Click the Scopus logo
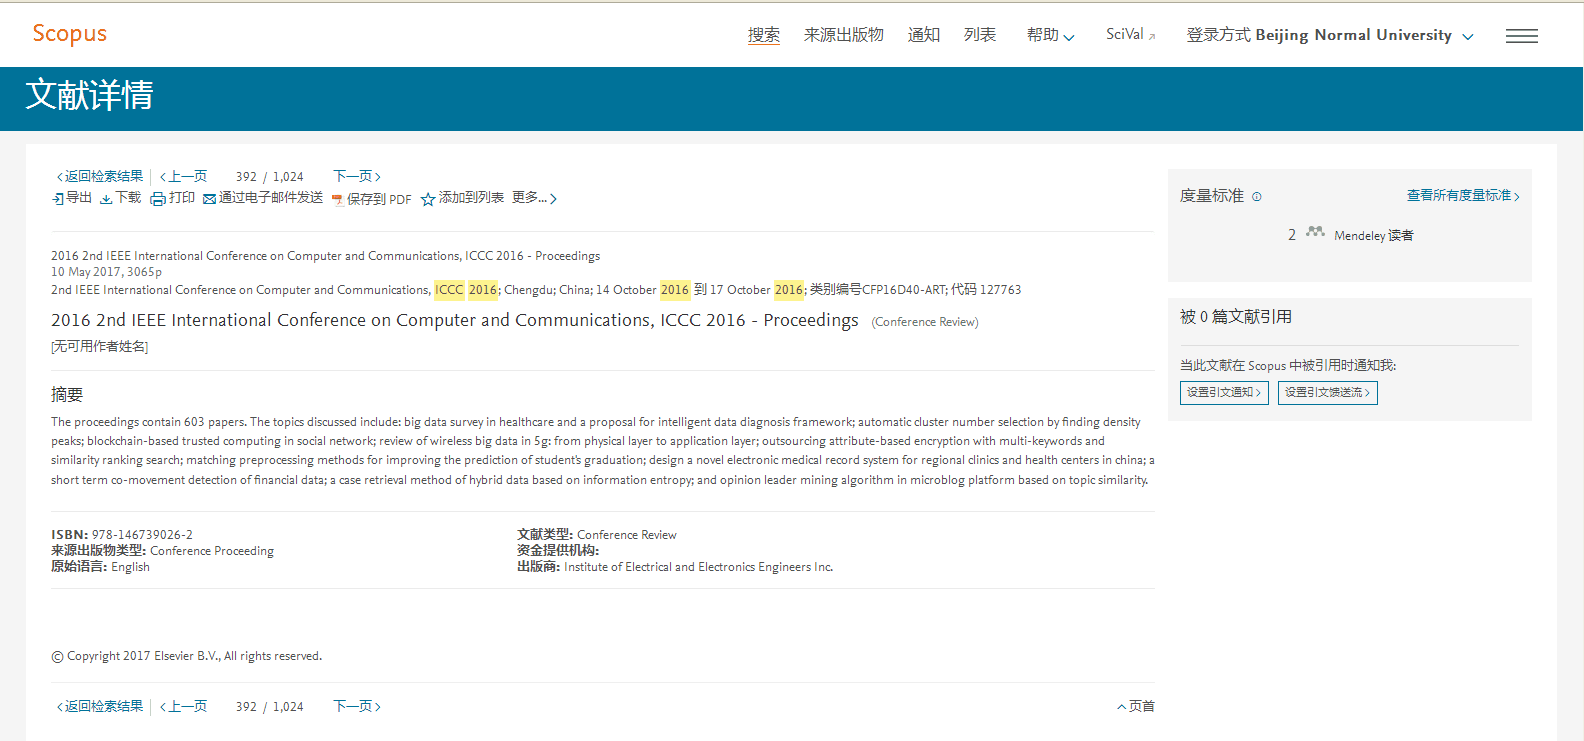 [69, 34]
